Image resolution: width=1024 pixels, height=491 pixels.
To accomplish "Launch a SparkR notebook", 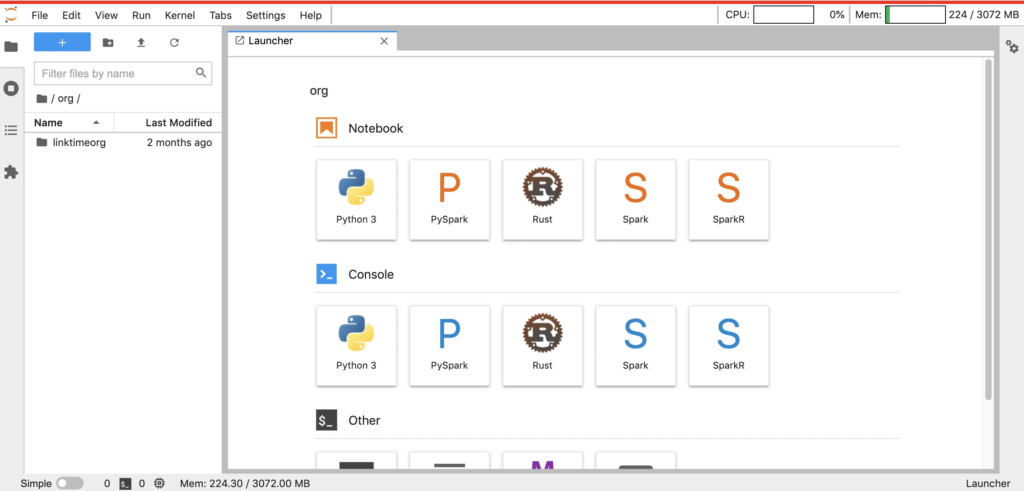I will click(729, 199).
